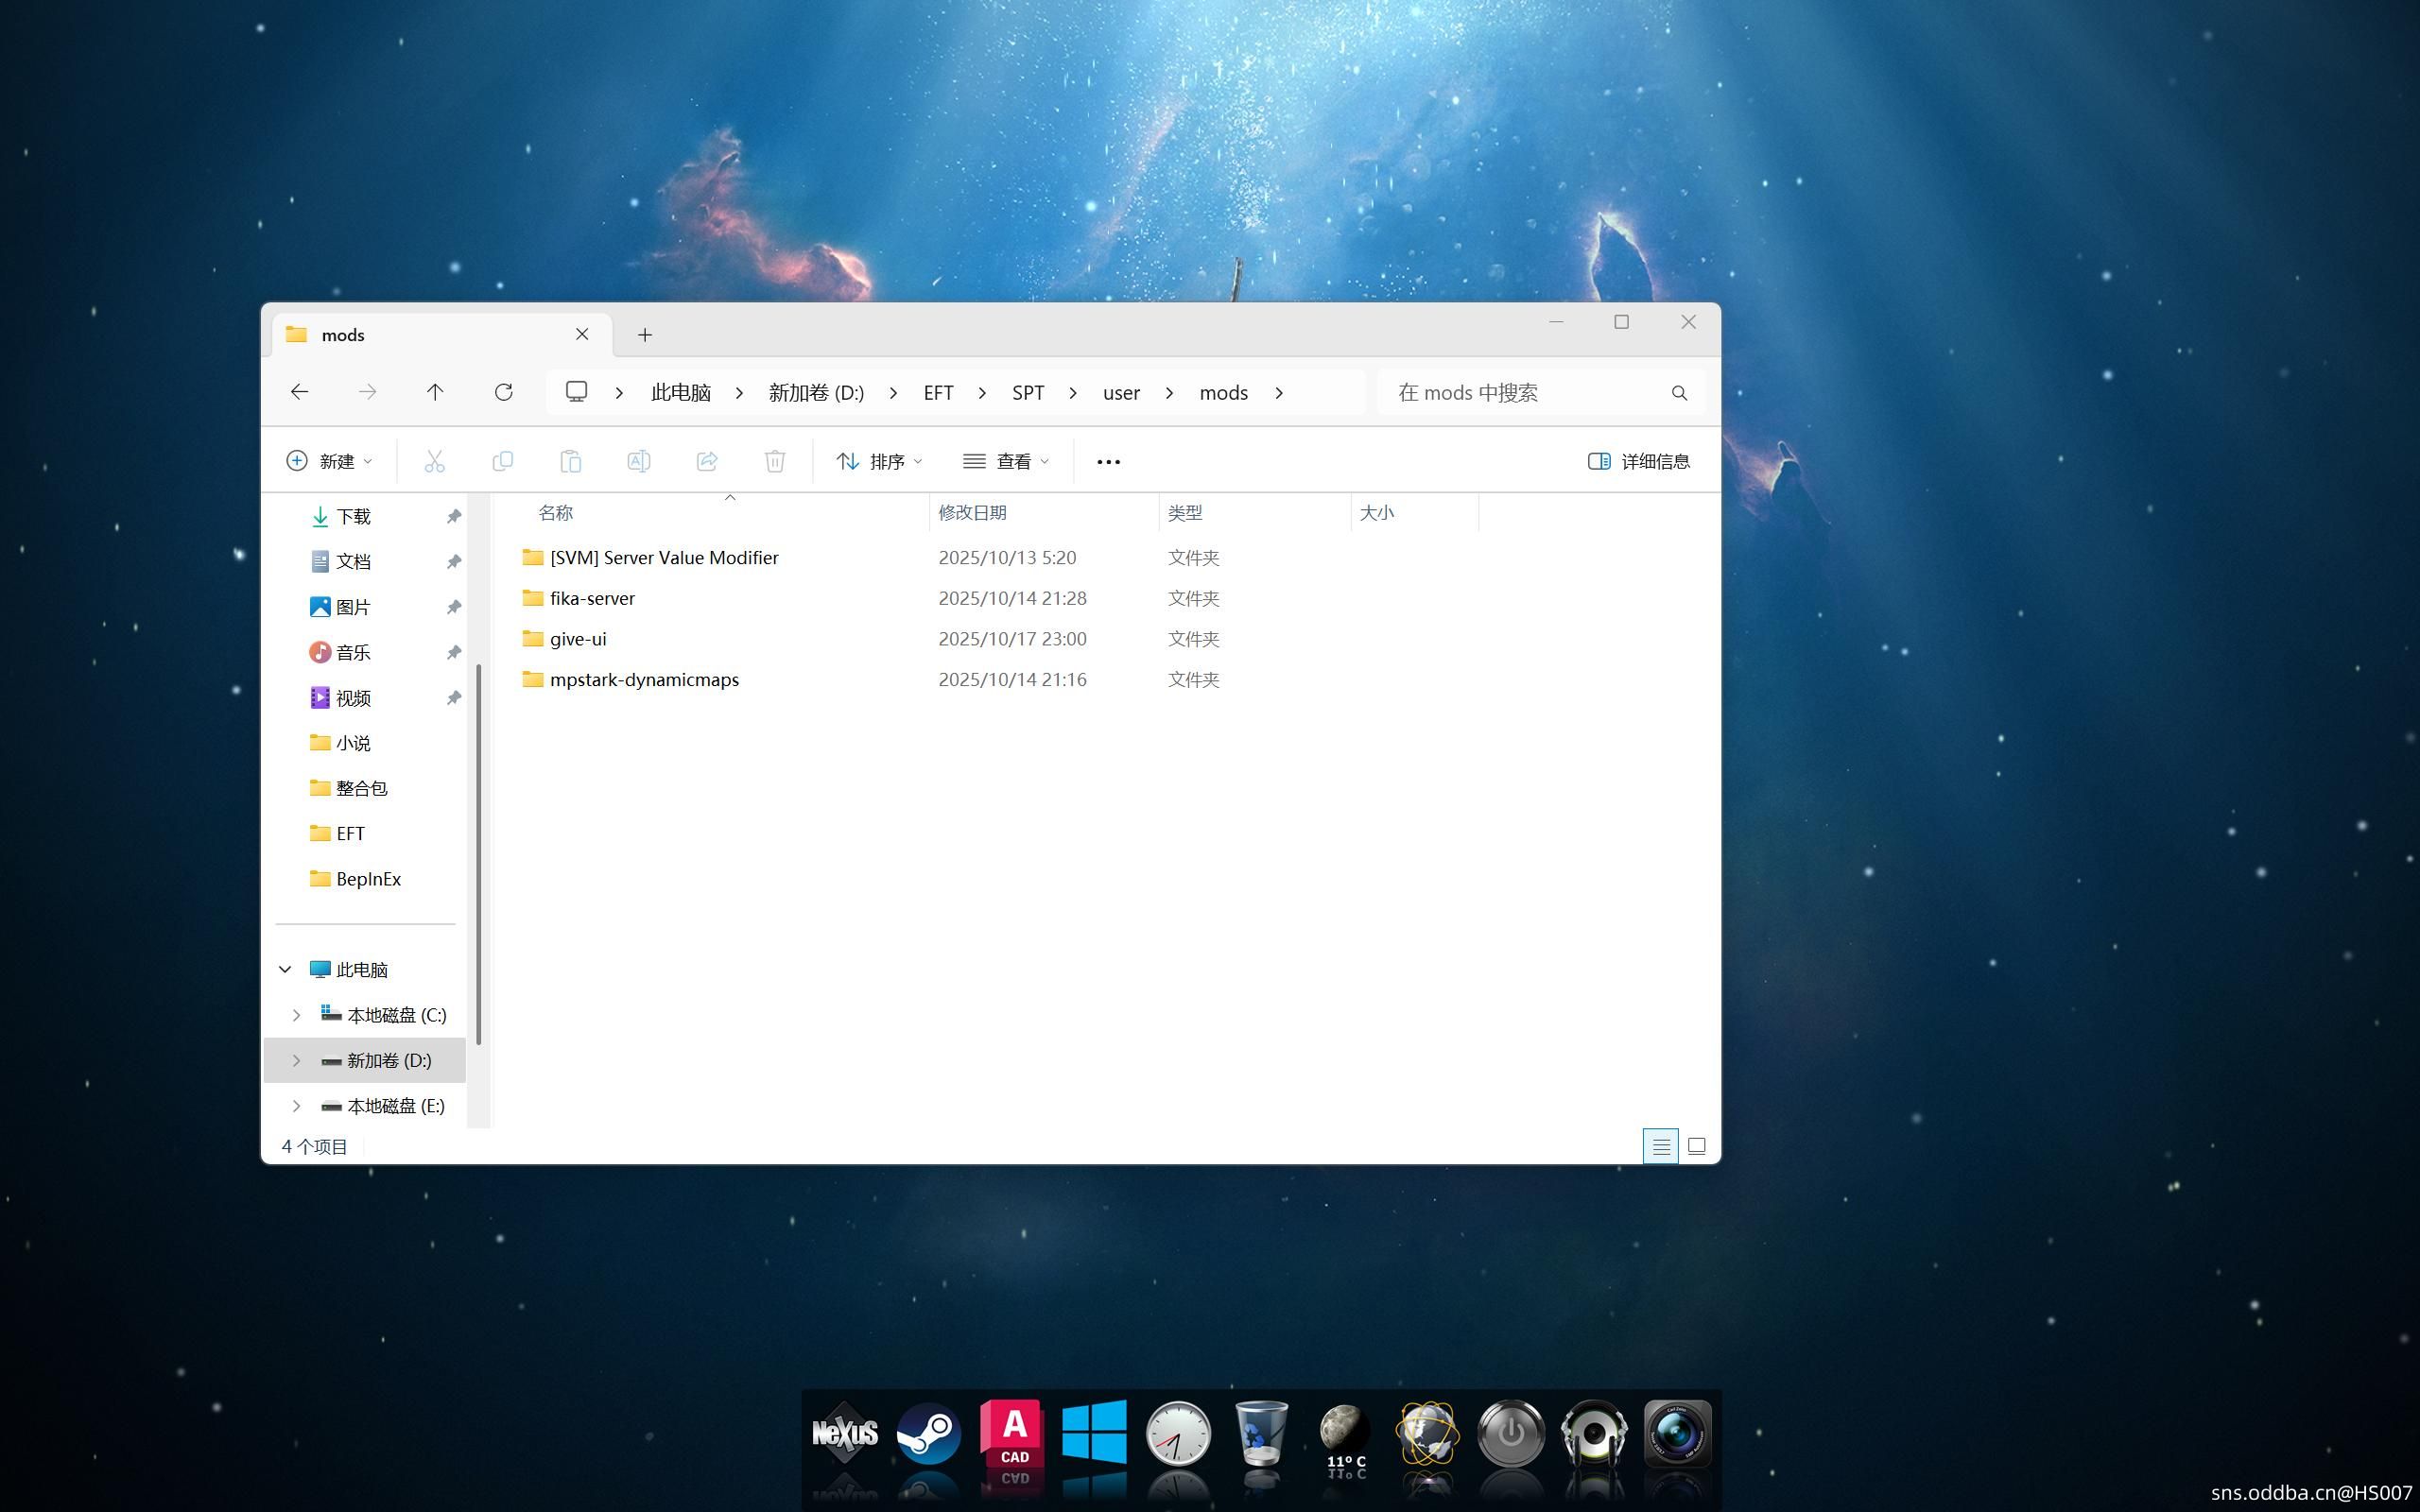Open the Sort dropdown menu
The image size is (2420, 1512).
pyautogui.click(x=879, y=461)
